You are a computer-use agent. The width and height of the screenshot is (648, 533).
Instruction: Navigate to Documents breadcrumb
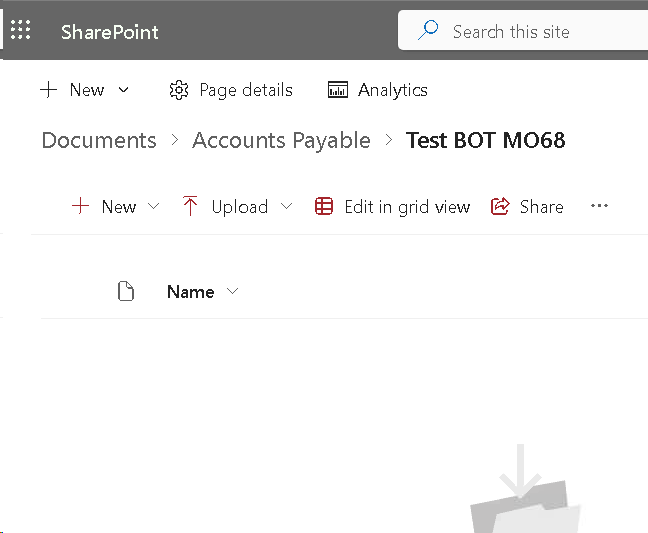pyautogui.click(x=99, y=141)
